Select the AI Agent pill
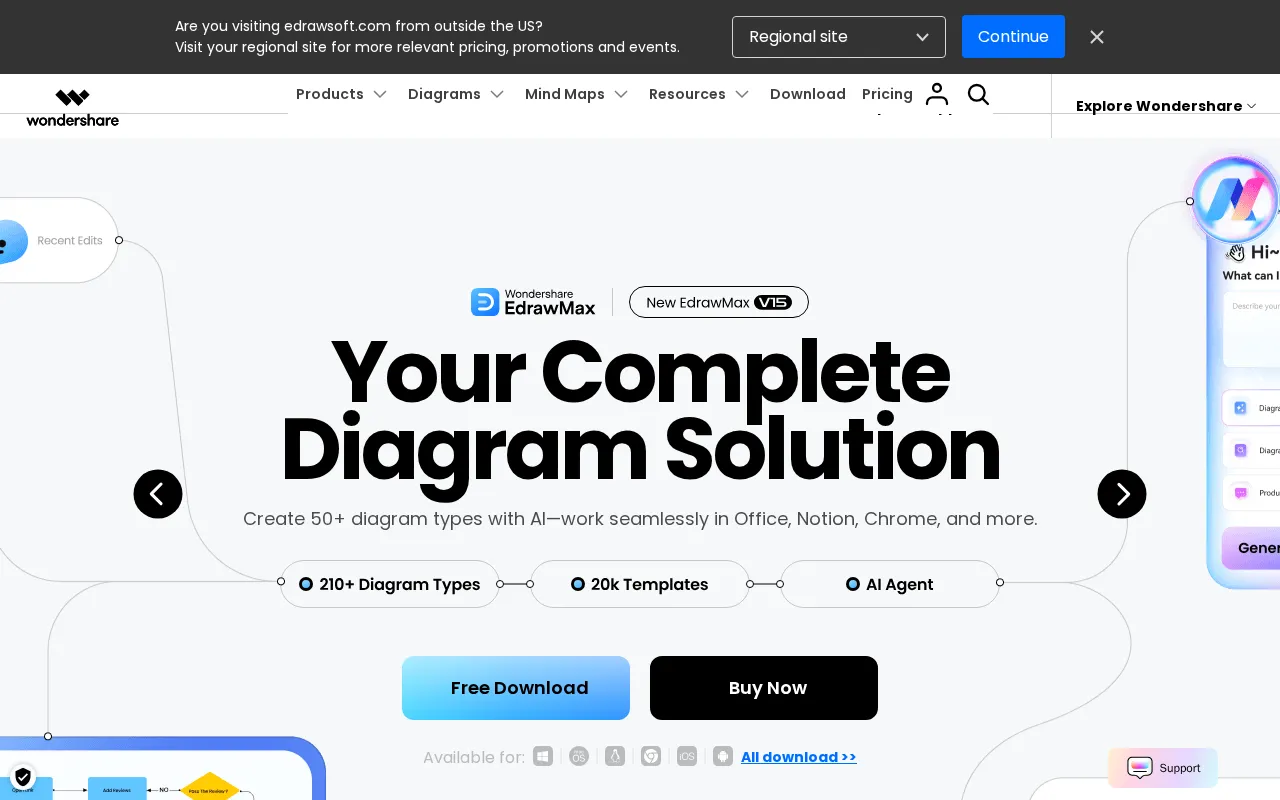The height and width of the screenshot is (800, 1280). pyautogui.click(x=890, y=584)
